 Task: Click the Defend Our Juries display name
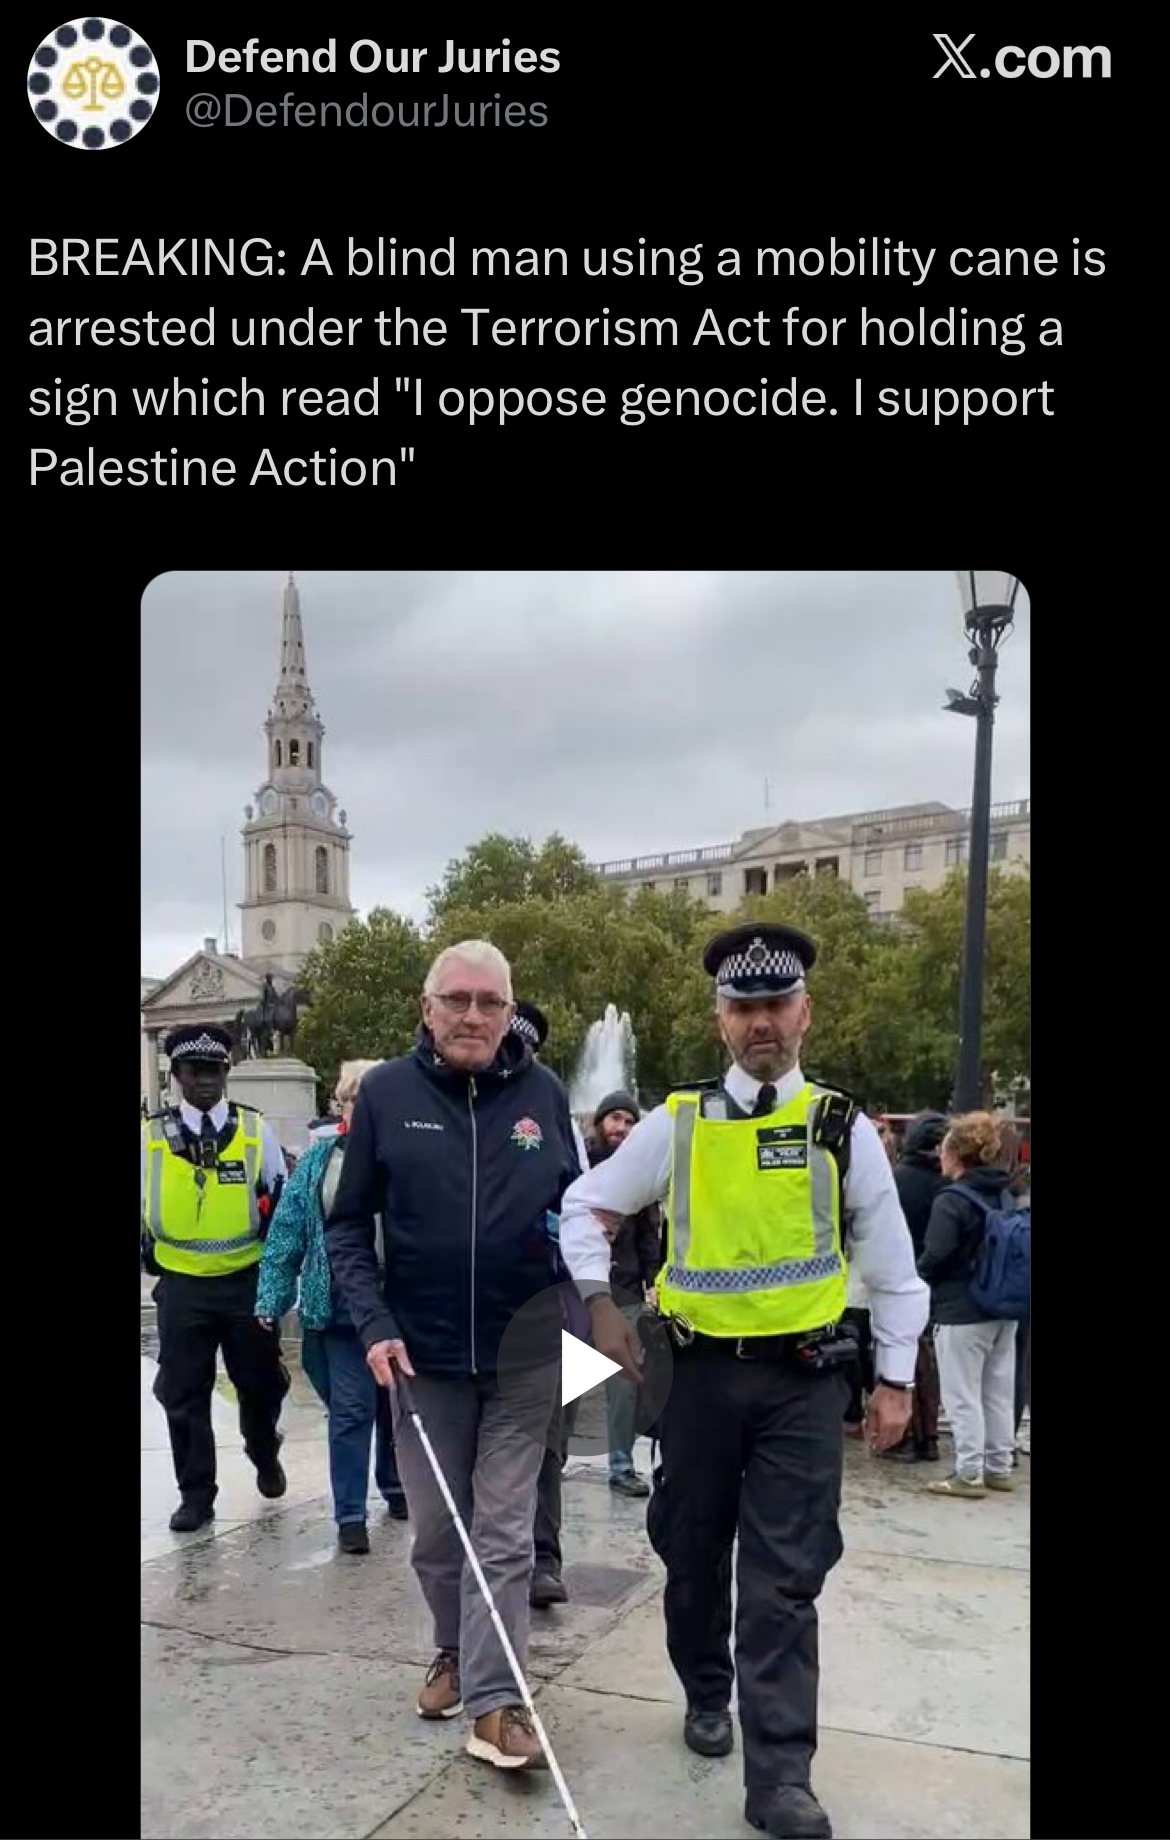click(x=372, y=56)
